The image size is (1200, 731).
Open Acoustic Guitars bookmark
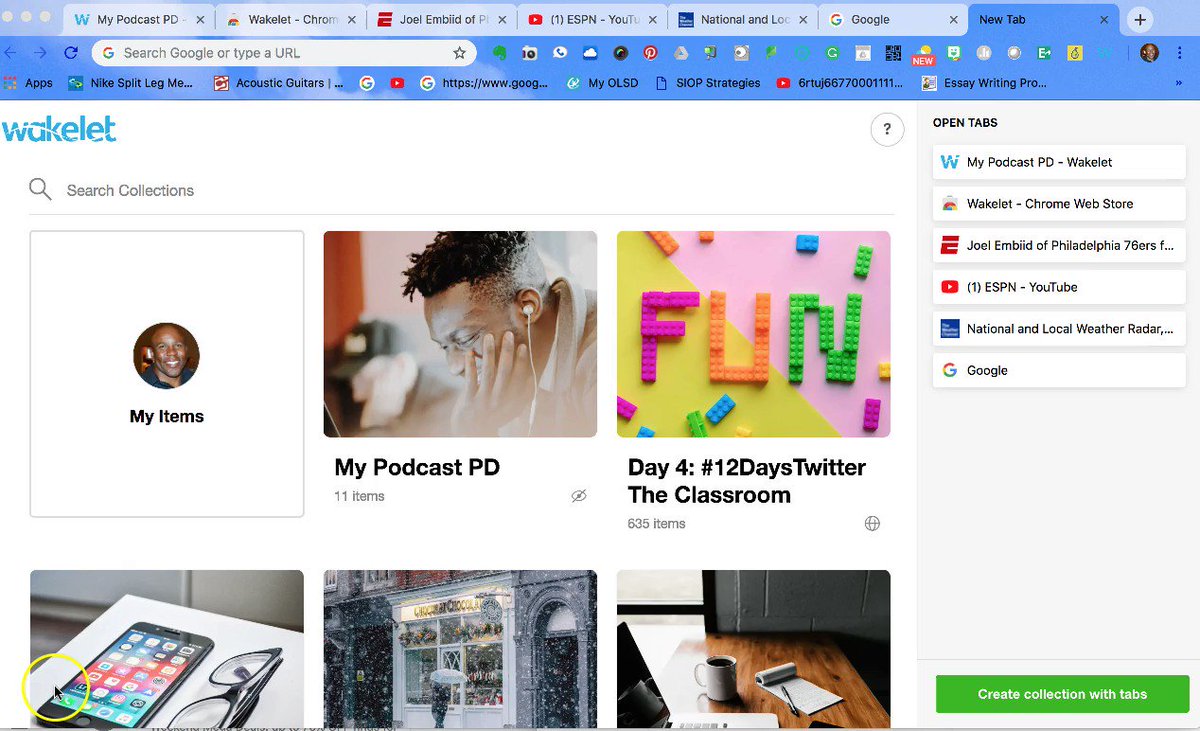click(x=278, y=83)
